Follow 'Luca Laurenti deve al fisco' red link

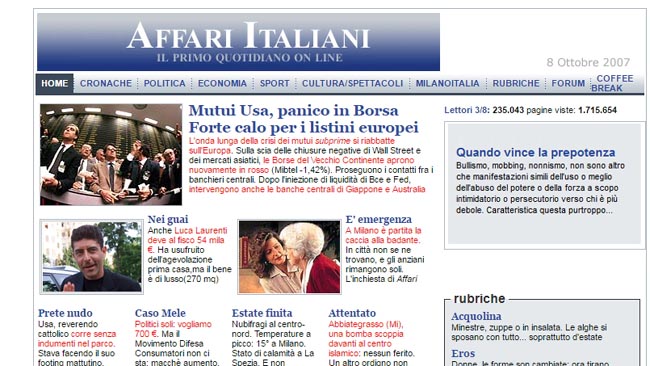click(x=188, y=240)
